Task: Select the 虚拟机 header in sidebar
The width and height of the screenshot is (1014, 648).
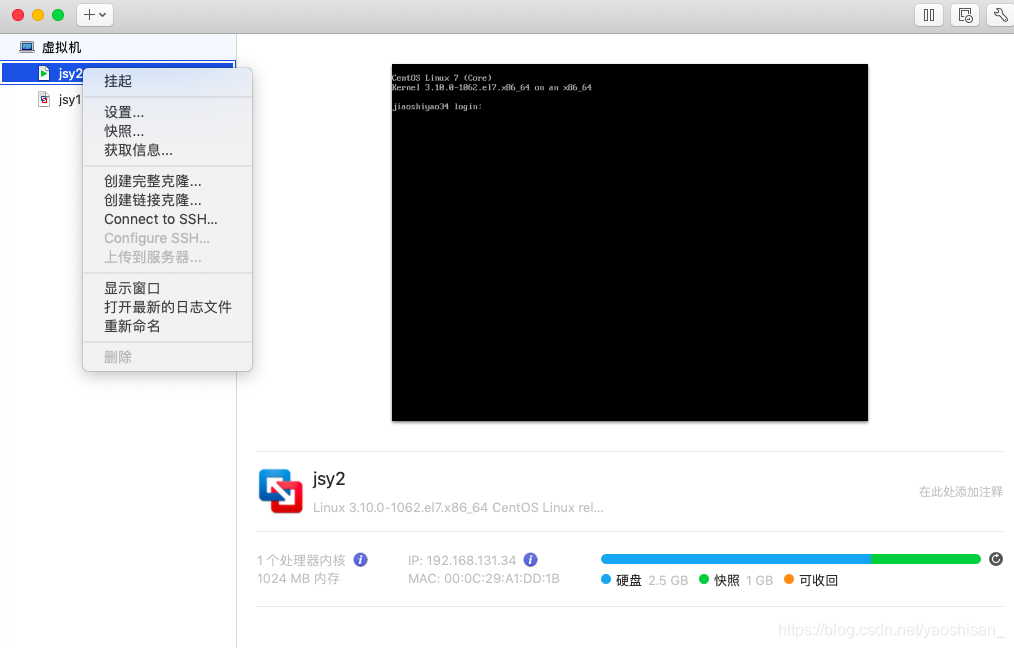Action: [x=118, y=47]
